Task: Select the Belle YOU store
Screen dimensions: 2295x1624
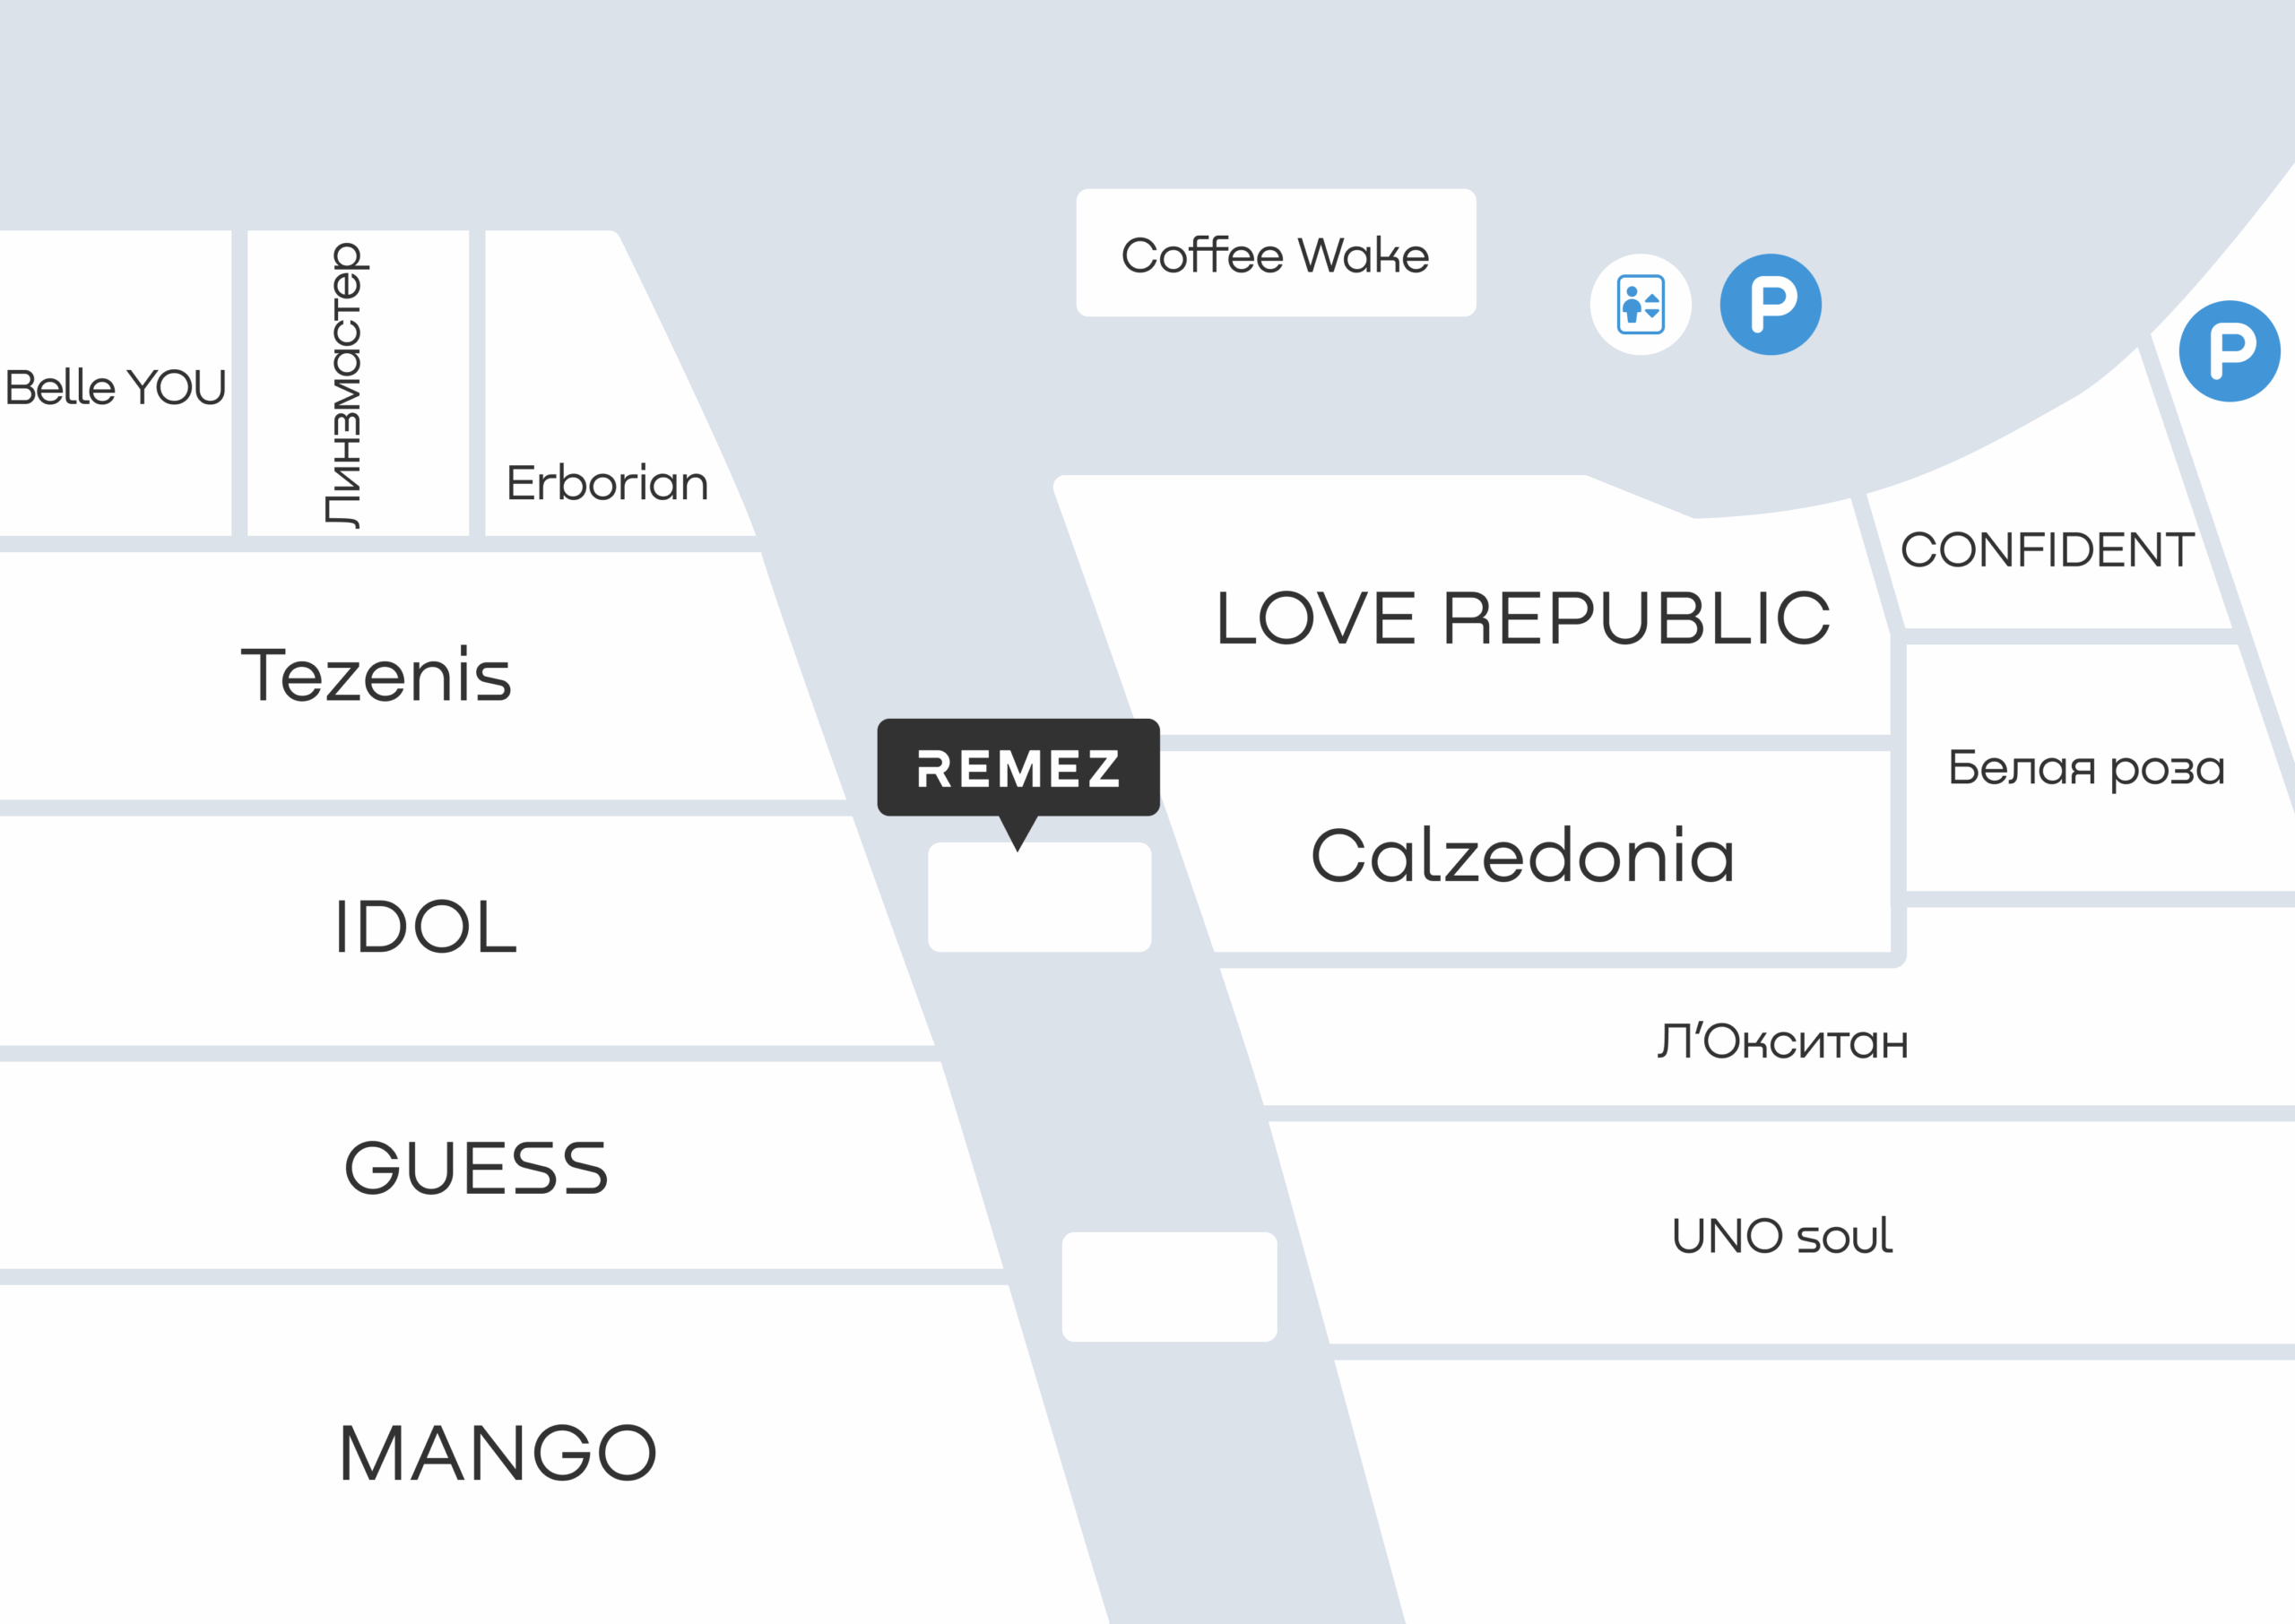Action: (115, 384)
